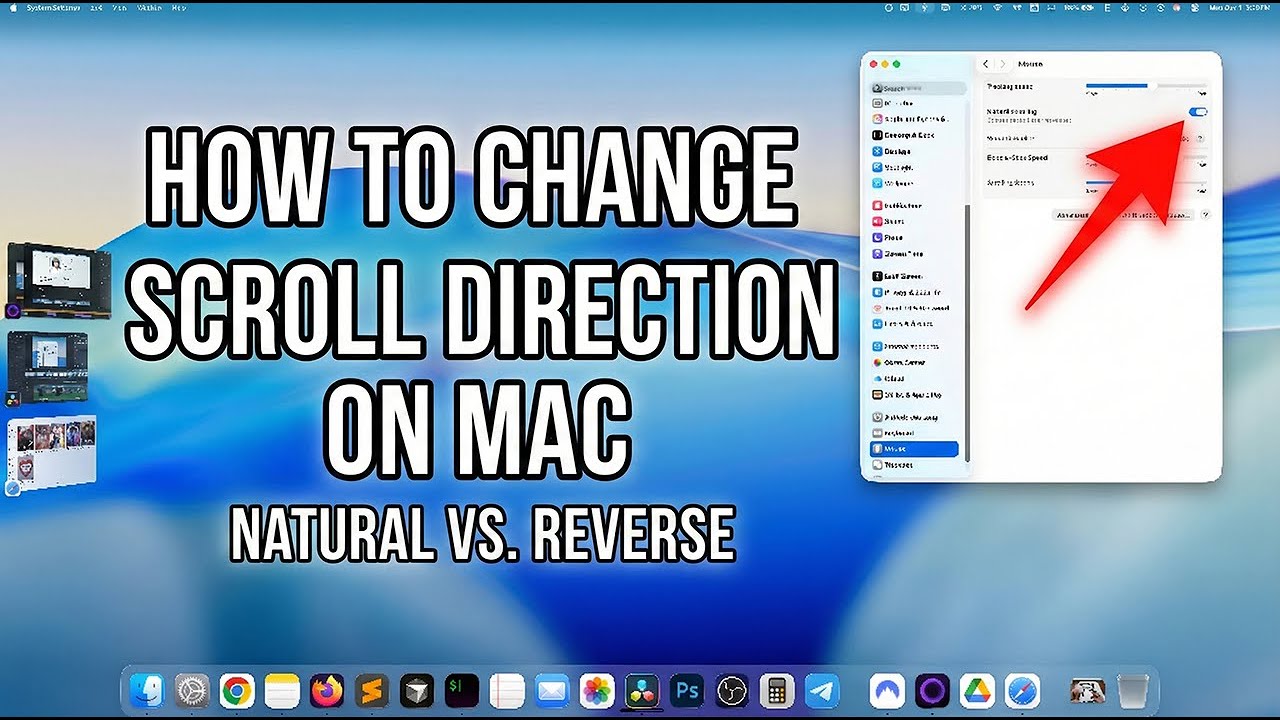Open the yellow Notes app in Dock
1280x720 pixels.
click(x=282, y=690)
